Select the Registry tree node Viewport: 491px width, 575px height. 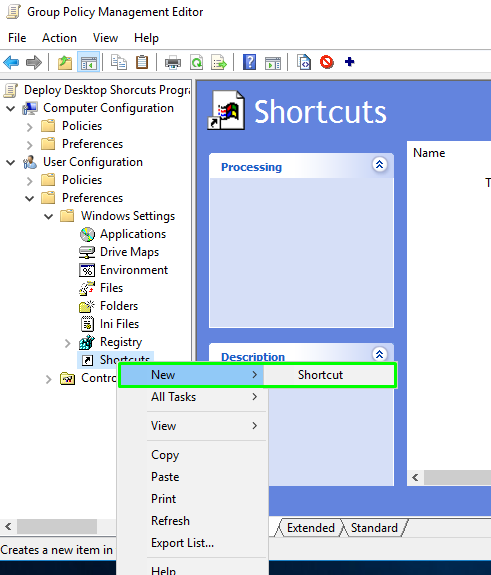(121, 342)
